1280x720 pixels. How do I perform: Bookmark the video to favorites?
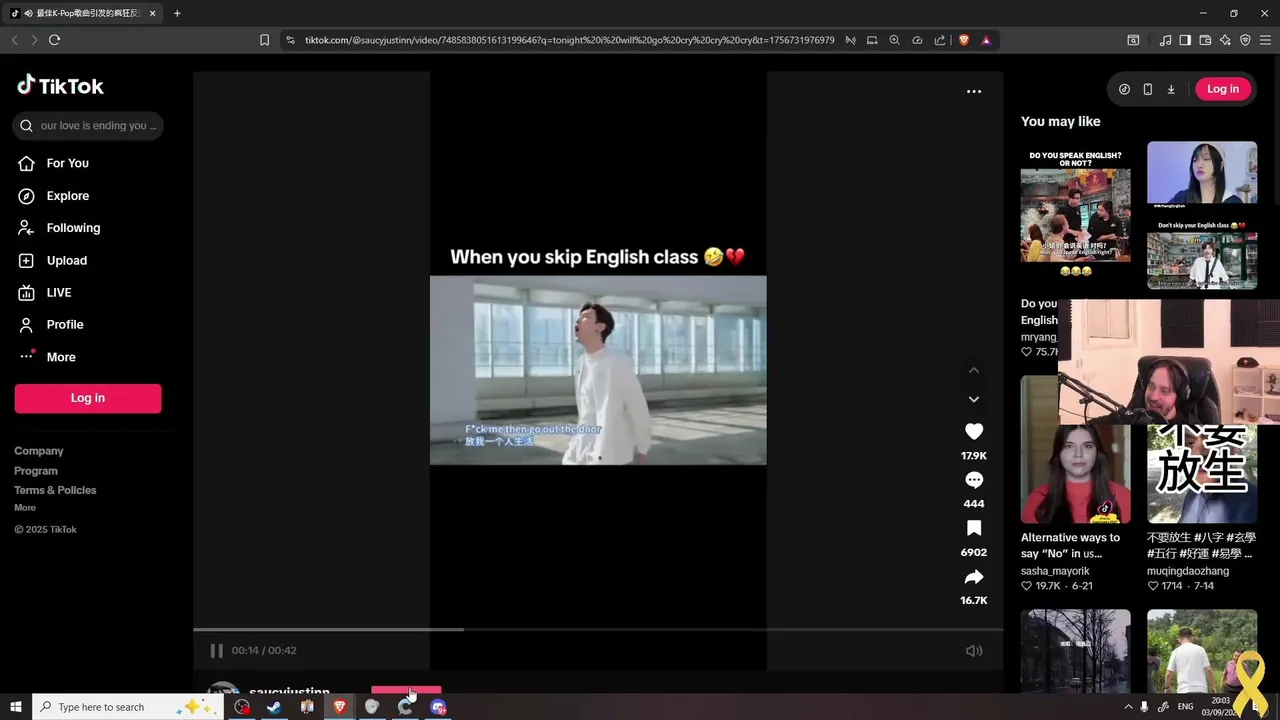point(974,528)
